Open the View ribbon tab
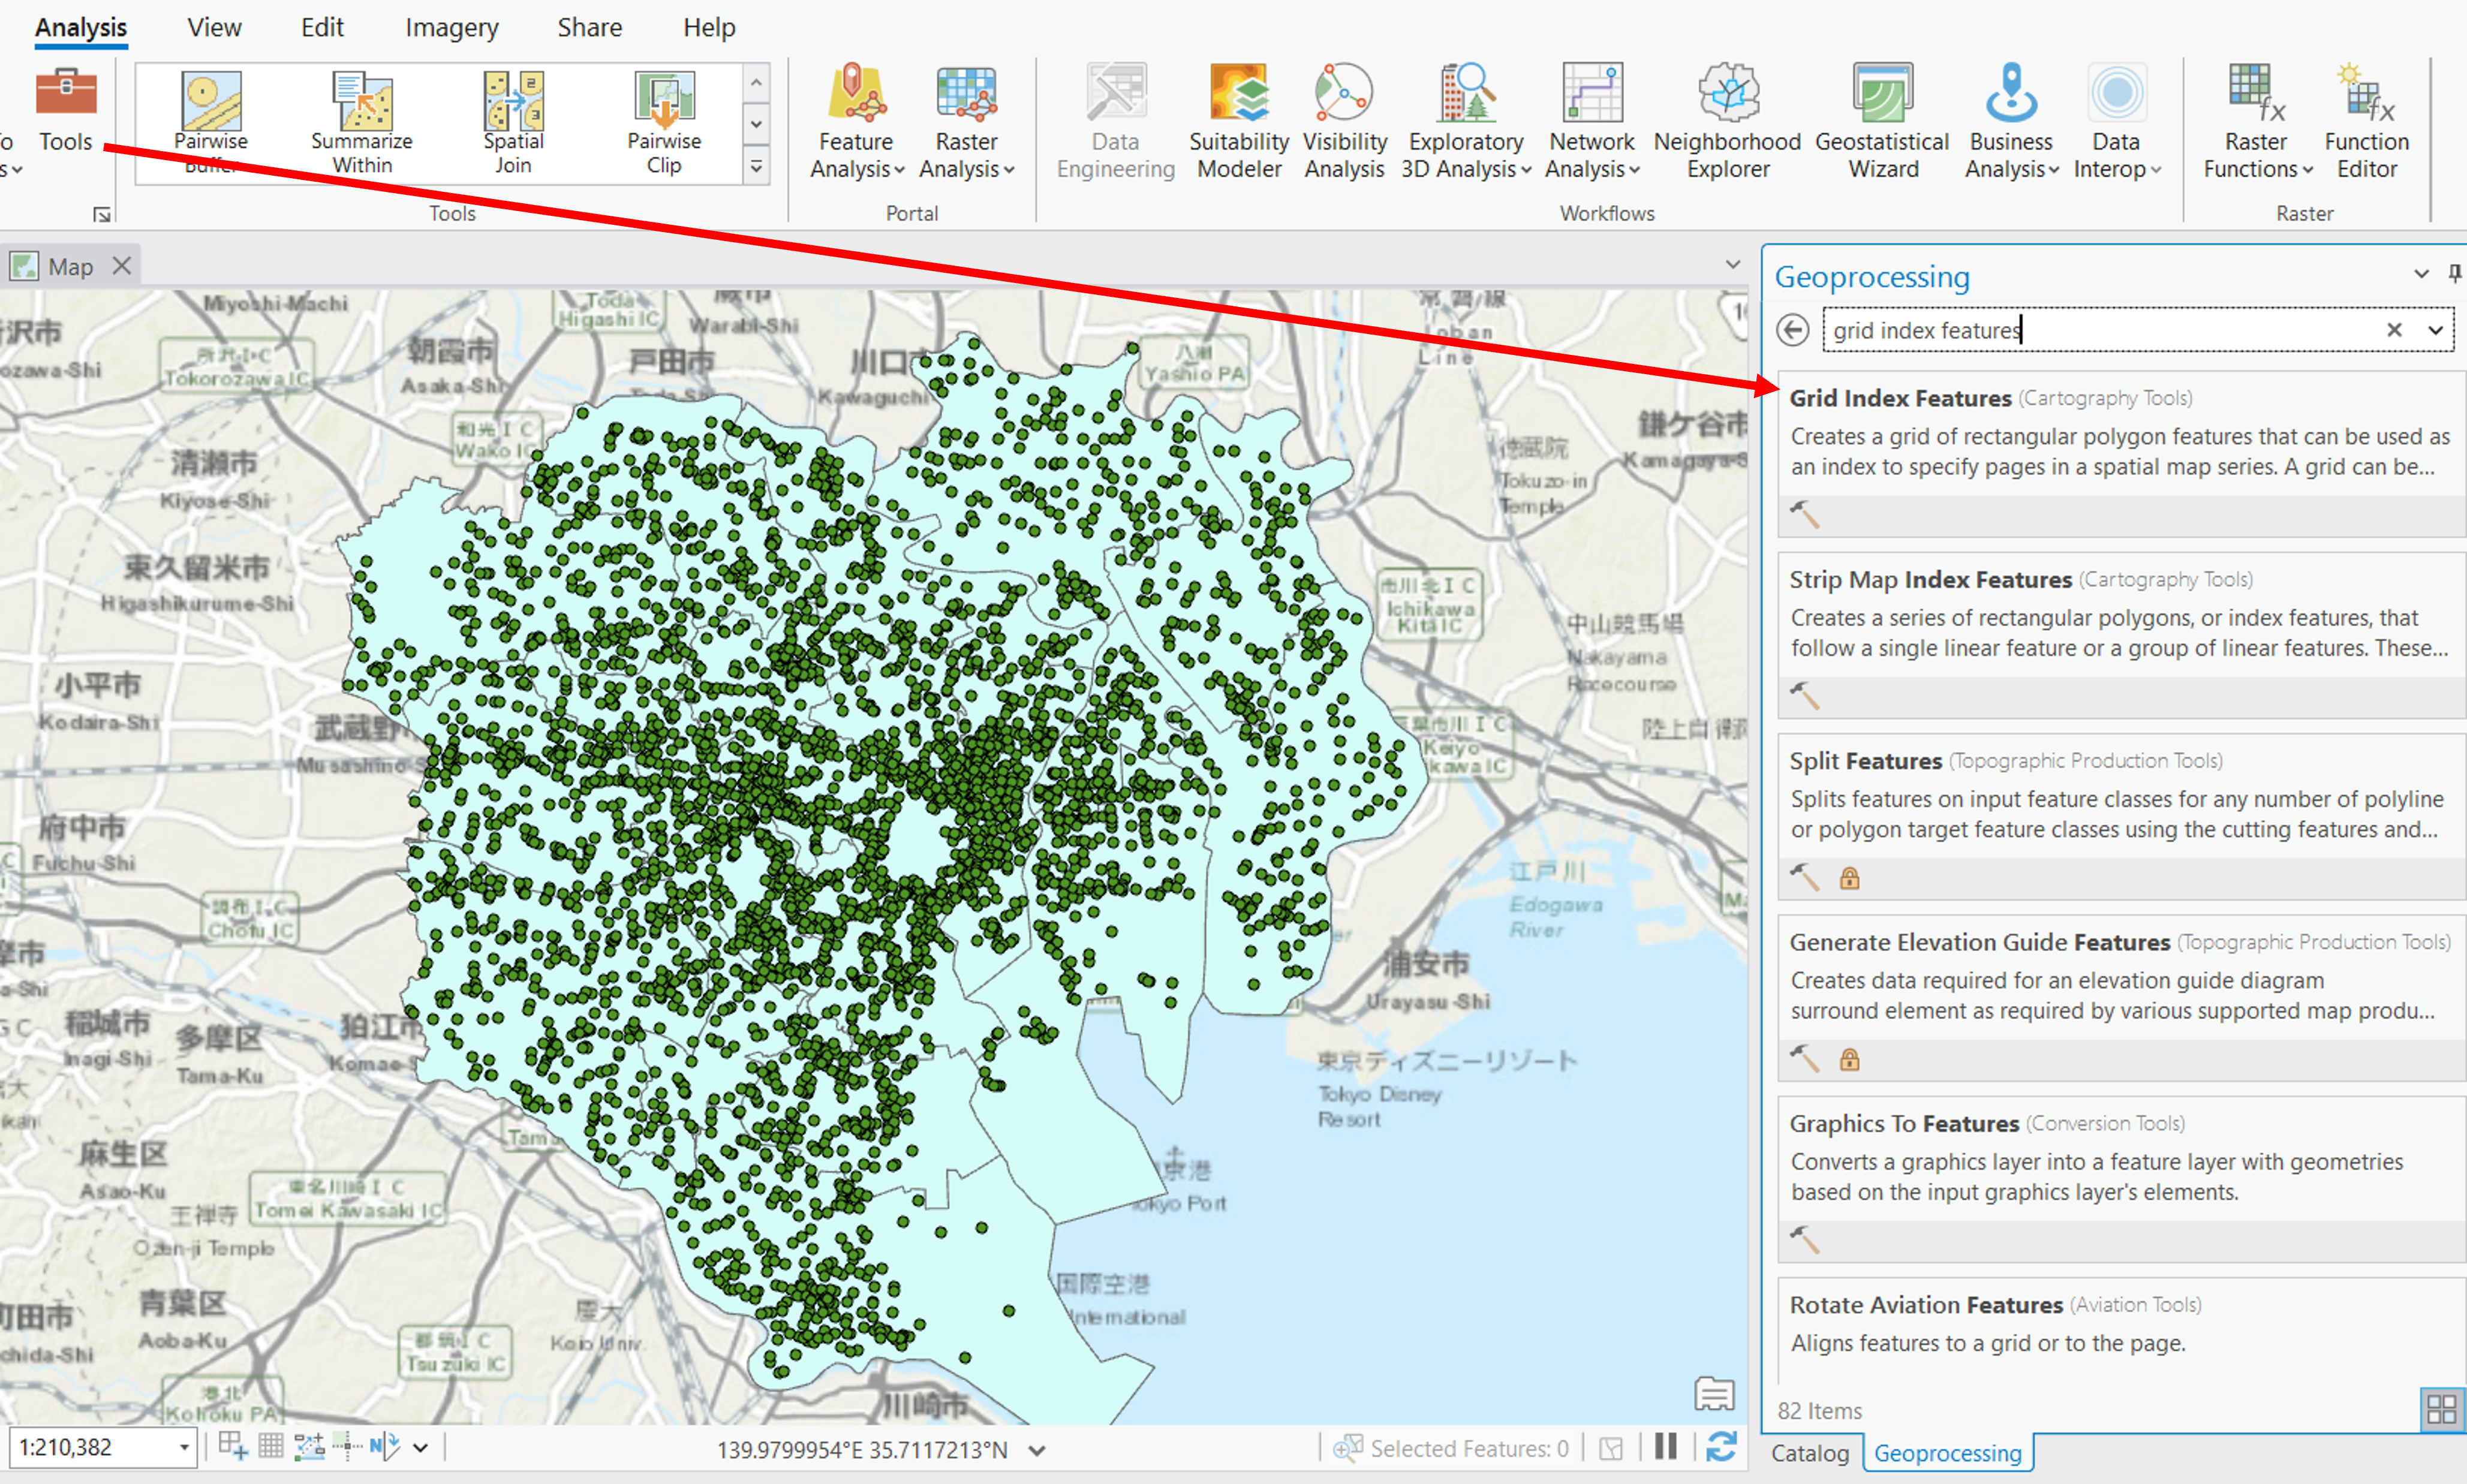This screenshot has width=2467, height=1484. click(x=214, y=27)
